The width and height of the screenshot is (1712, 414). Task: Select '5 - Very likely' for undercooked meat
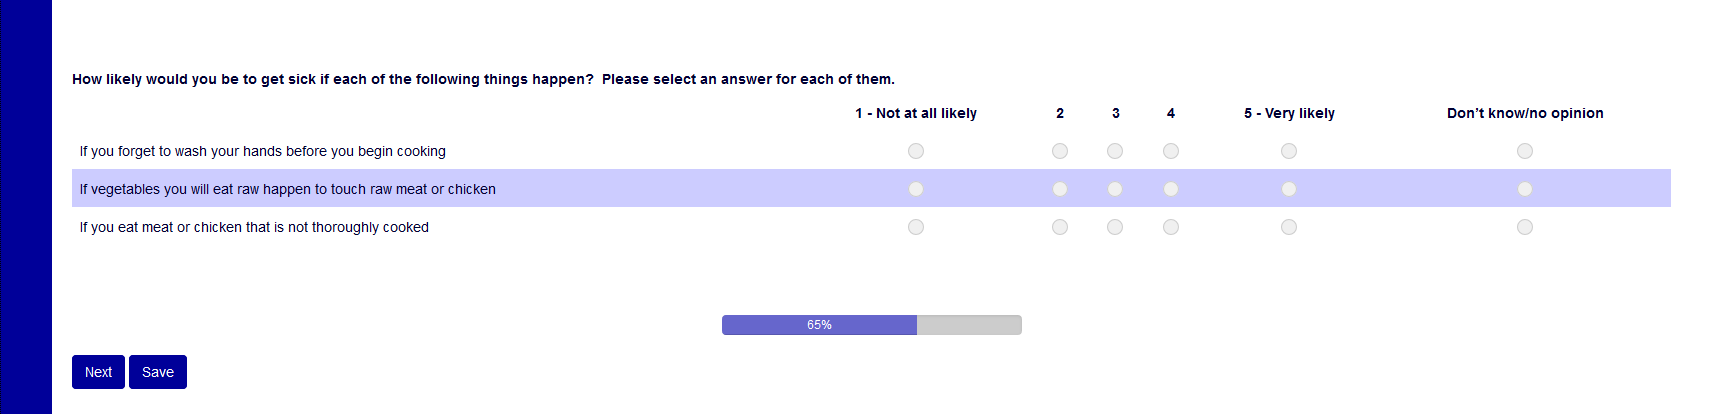click(1289, 227)
